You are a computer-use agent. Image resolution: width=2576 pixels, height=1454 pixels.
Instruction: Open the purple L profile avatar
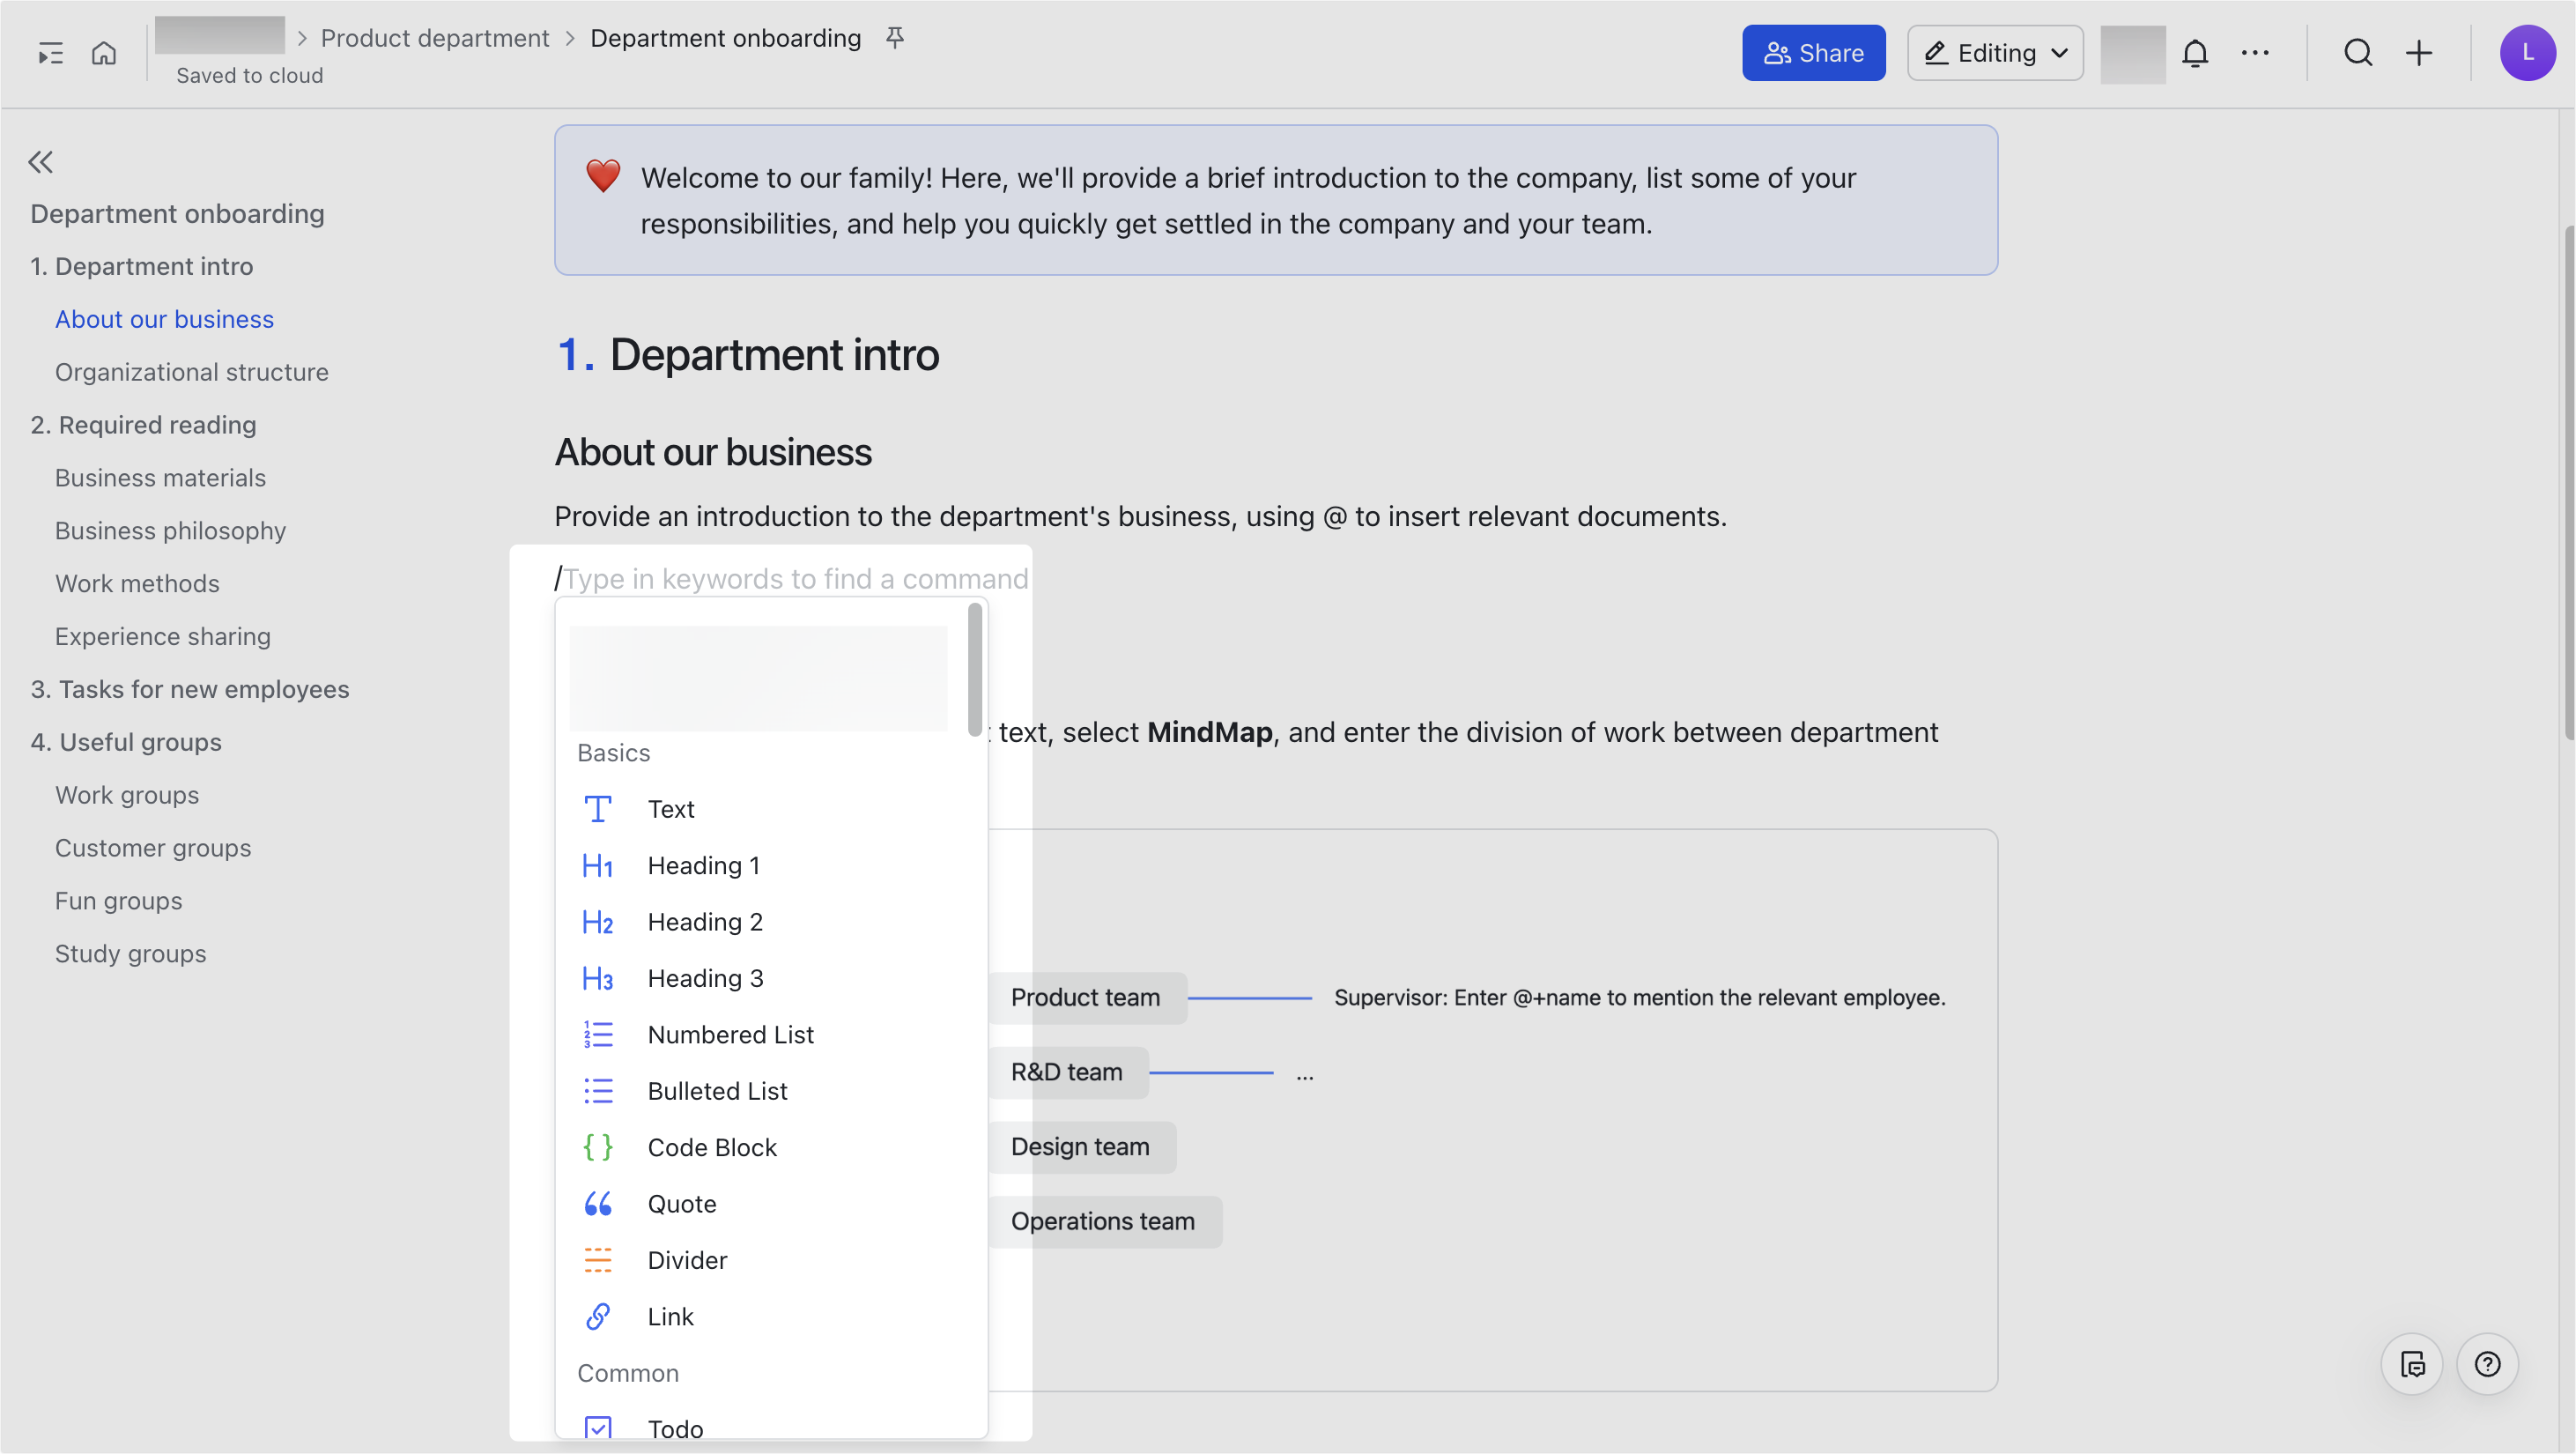(2527, 53)
